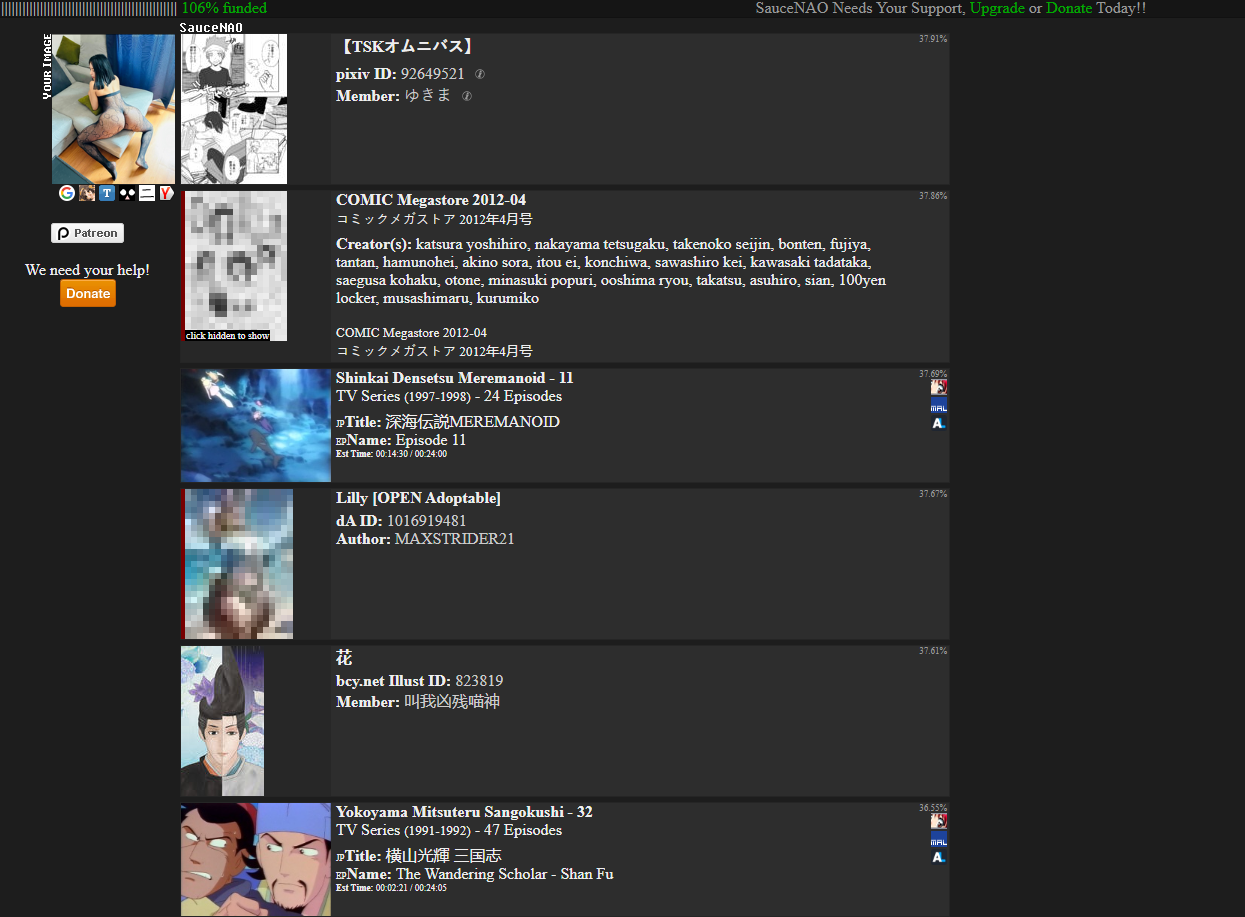This screenshot has height=917, width=1245.
Task: Click 'We need your help!' text
Action: click(x=87, y=270)
